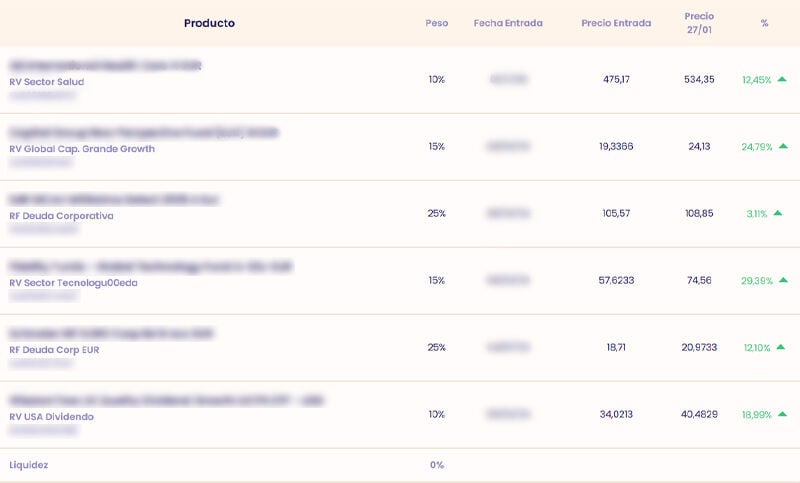Click the up arrow next to 18,99%

(x=782, y=414)
